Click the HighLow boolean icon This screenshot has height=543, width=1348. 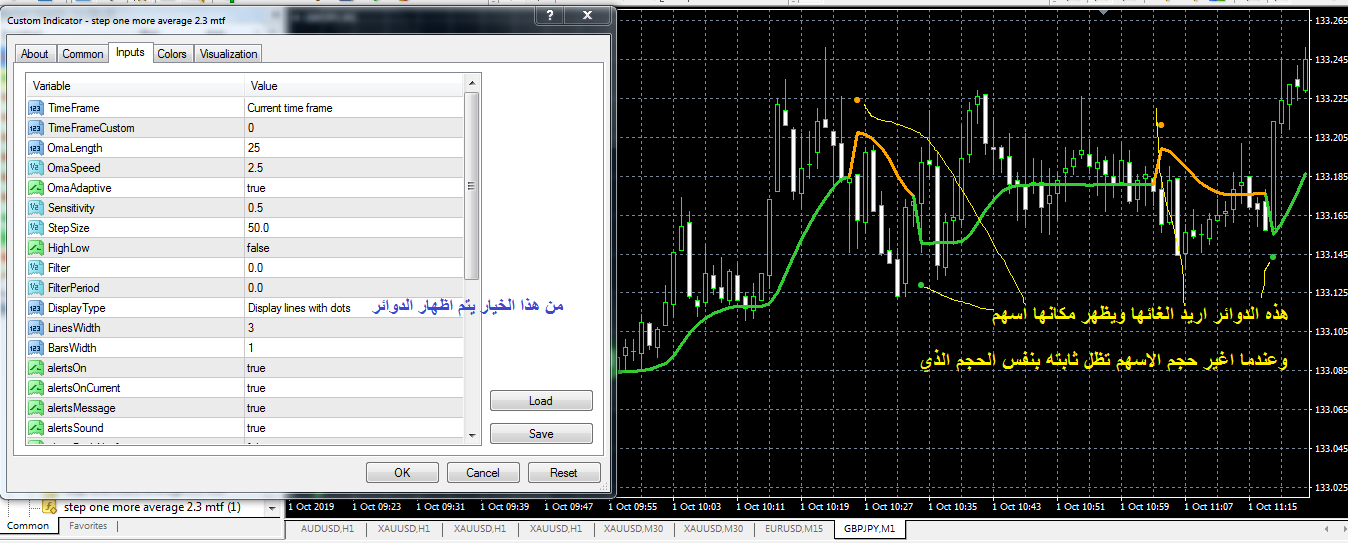click(x=35, y=248)
